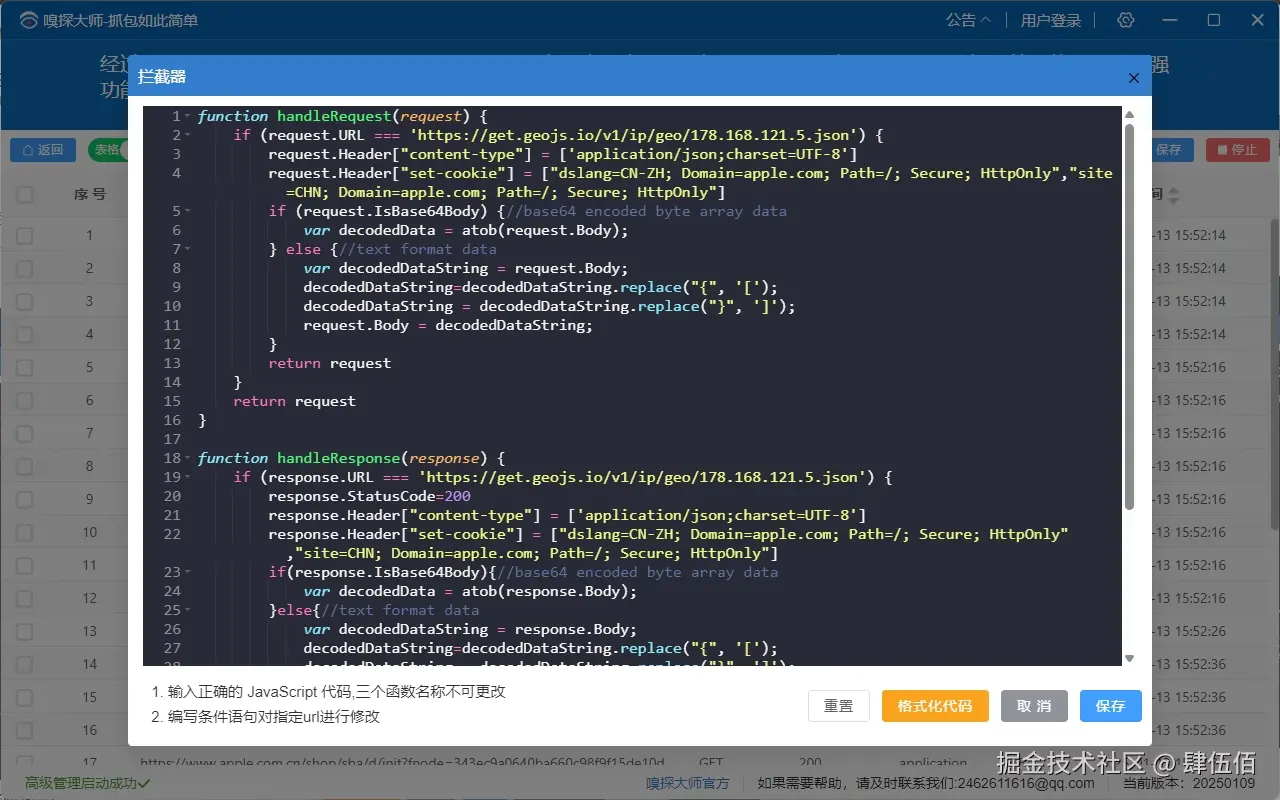Click line 'var decodedDataString = response.Body;'
Screen dimensions: 1280x800
pos(470,629)
